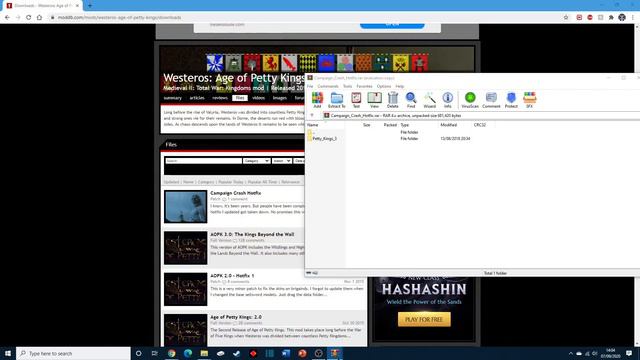Select ModDB files tab

[x=240, y=98]
